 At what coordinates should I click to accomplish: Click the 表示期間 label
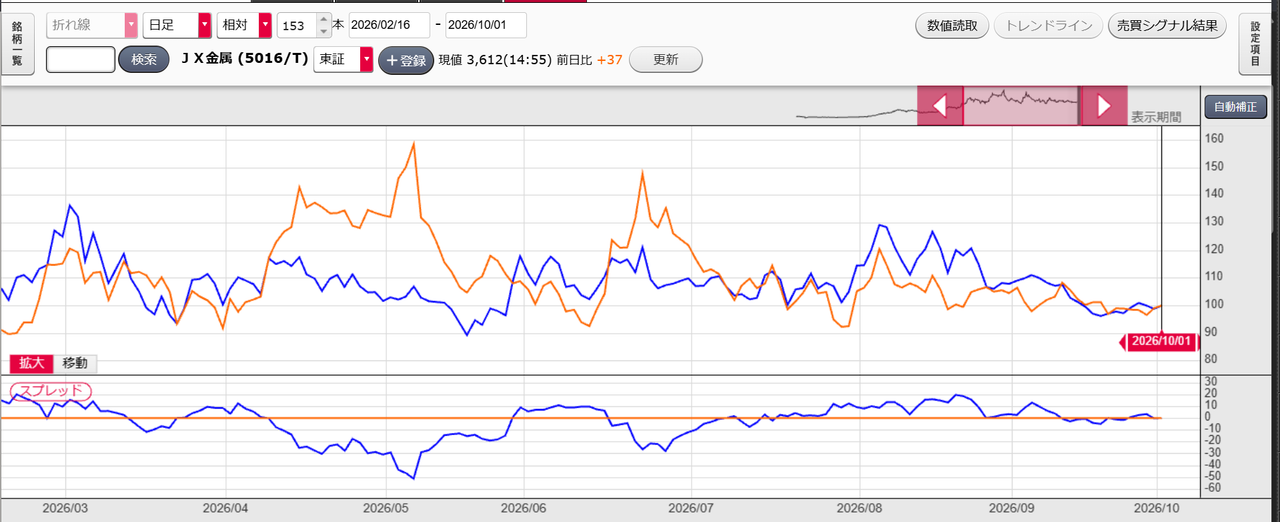[x=1156, y=117]
